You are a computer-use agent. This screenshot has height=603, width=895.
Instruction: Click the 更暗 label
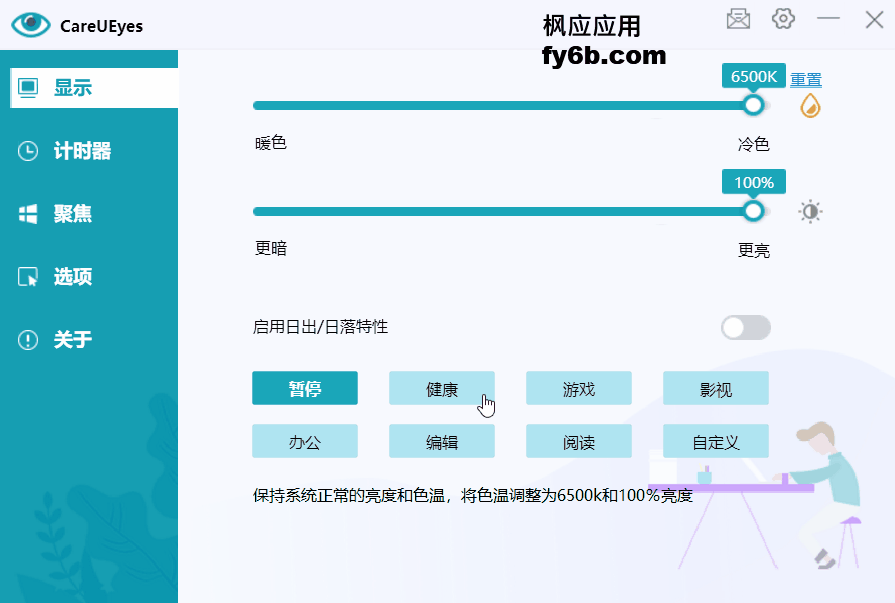pyautogui.click(x=271, y=248)
